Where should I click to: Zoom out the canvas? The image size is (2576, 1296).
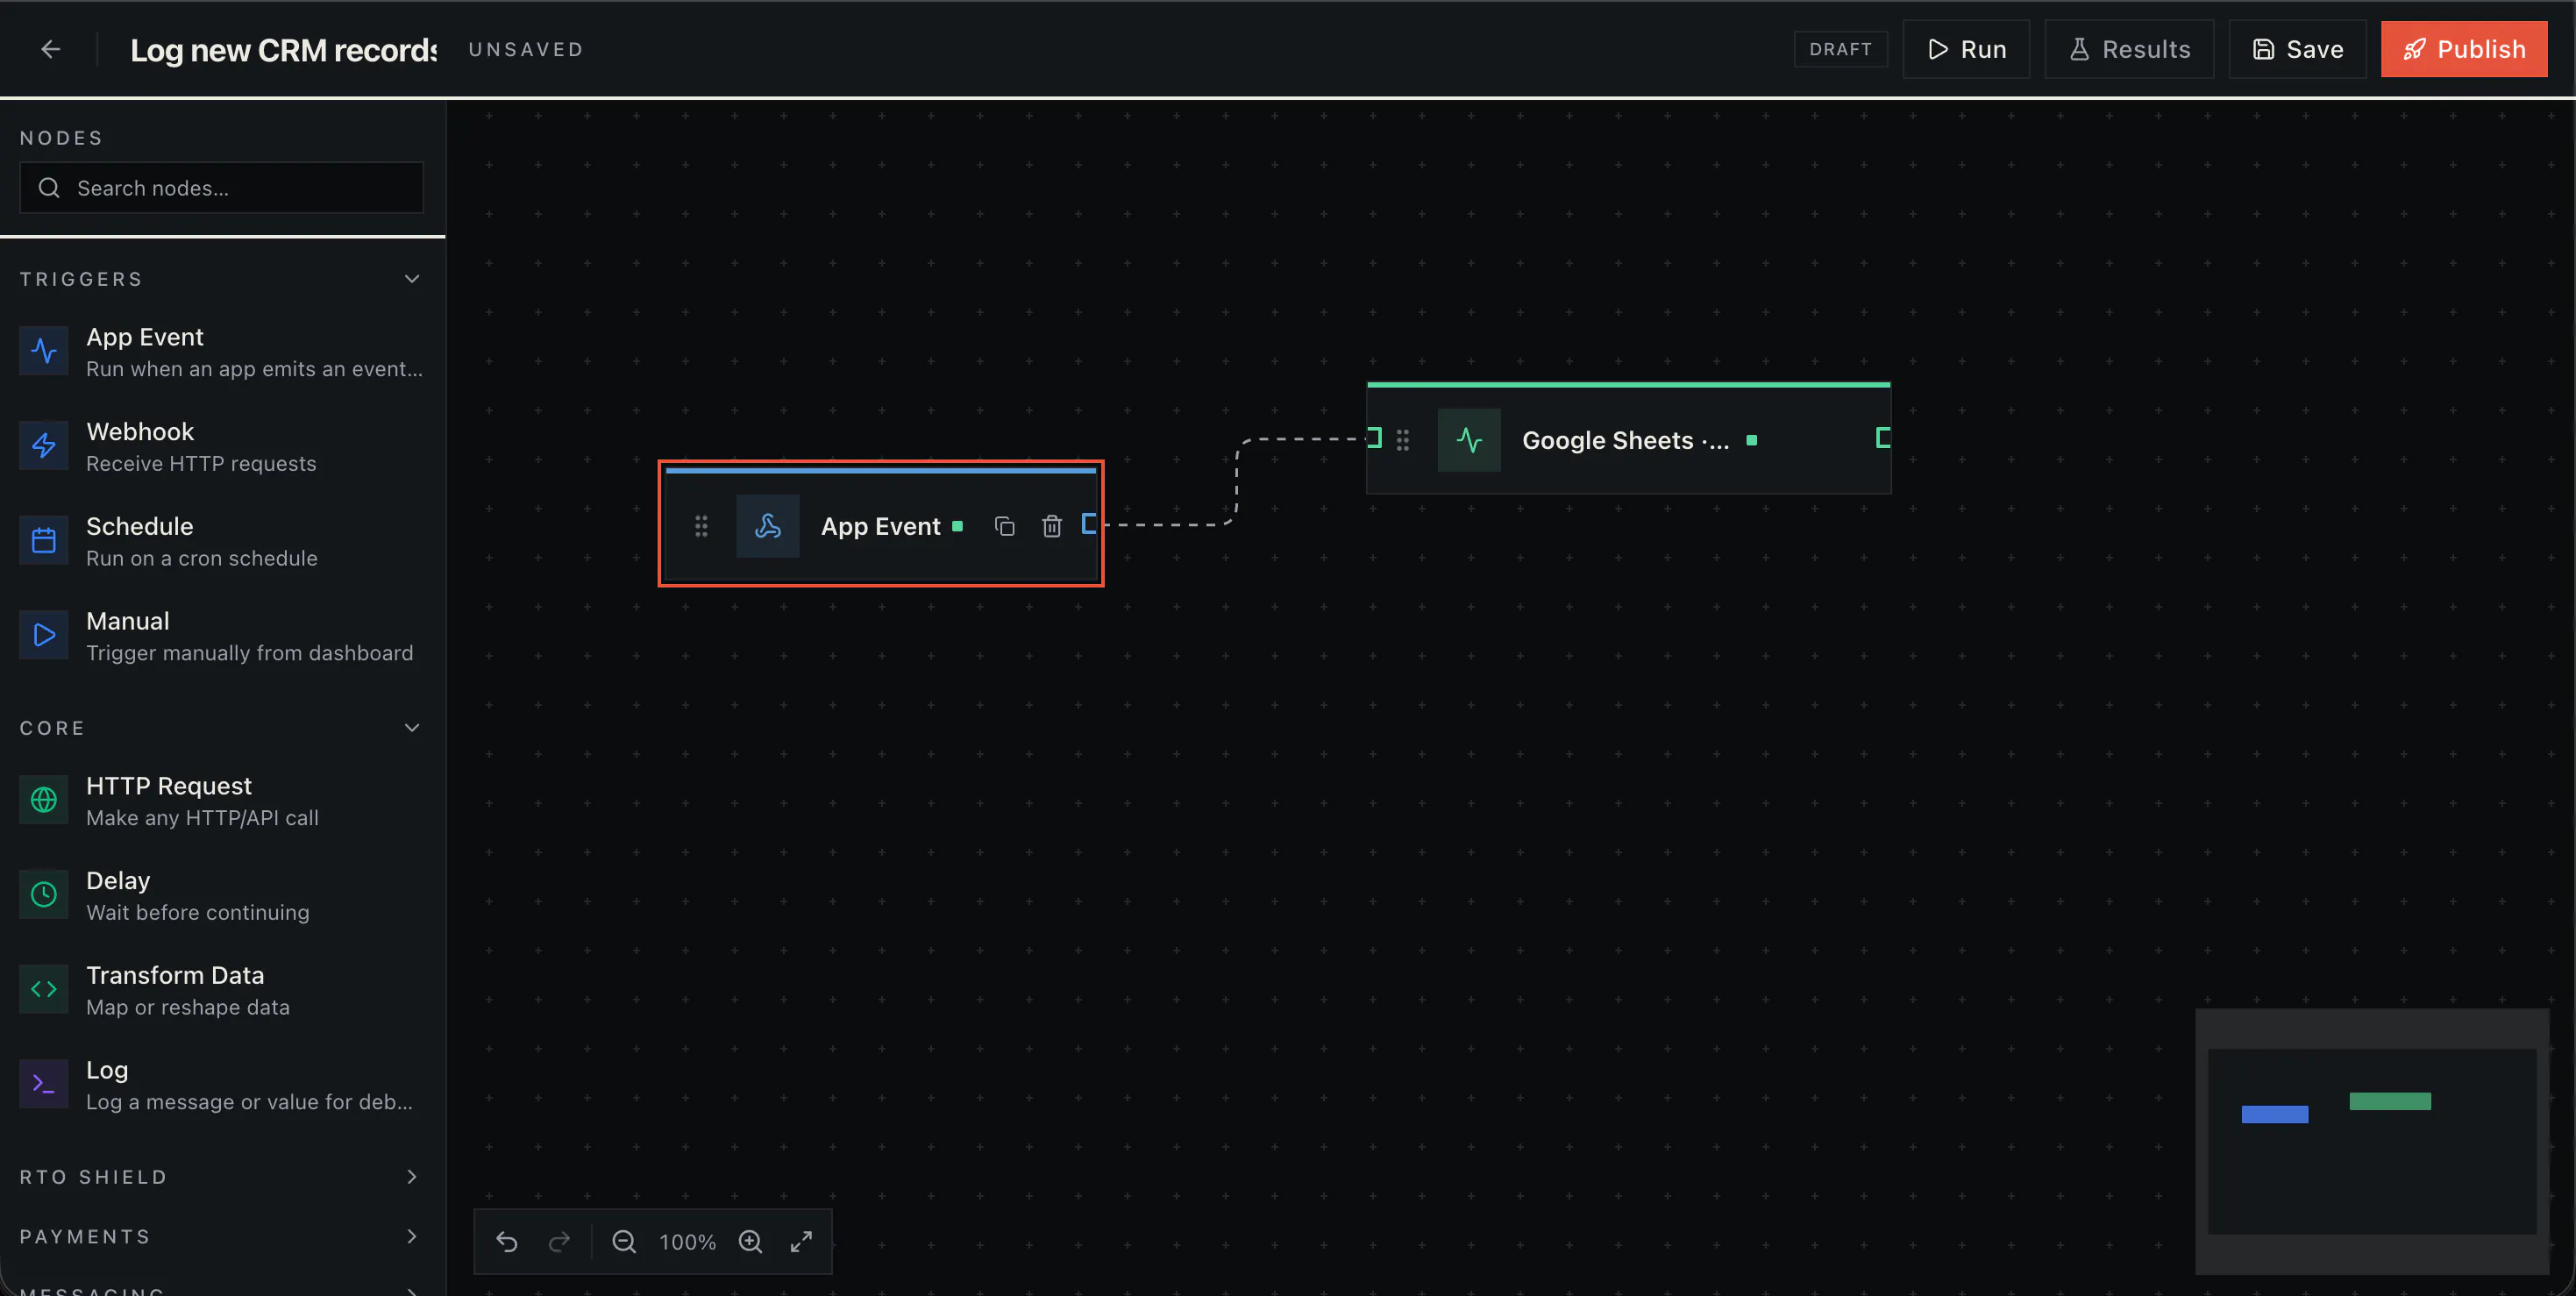(x=624, y=1242)
